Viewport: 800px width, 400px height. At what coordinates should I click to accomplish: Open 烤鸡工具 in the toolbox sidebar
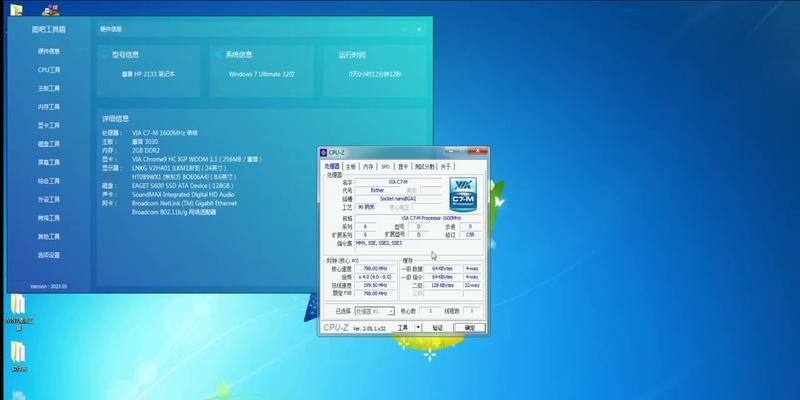coord(49,218)
